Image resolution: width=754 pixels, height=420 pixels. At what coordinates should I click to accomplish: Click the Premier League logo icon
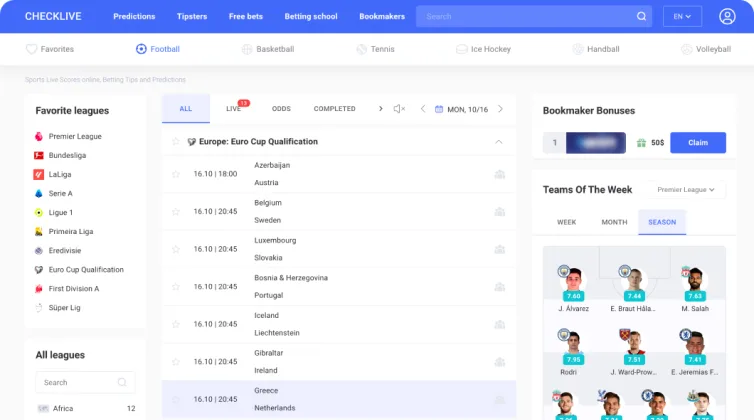(38, 137)
